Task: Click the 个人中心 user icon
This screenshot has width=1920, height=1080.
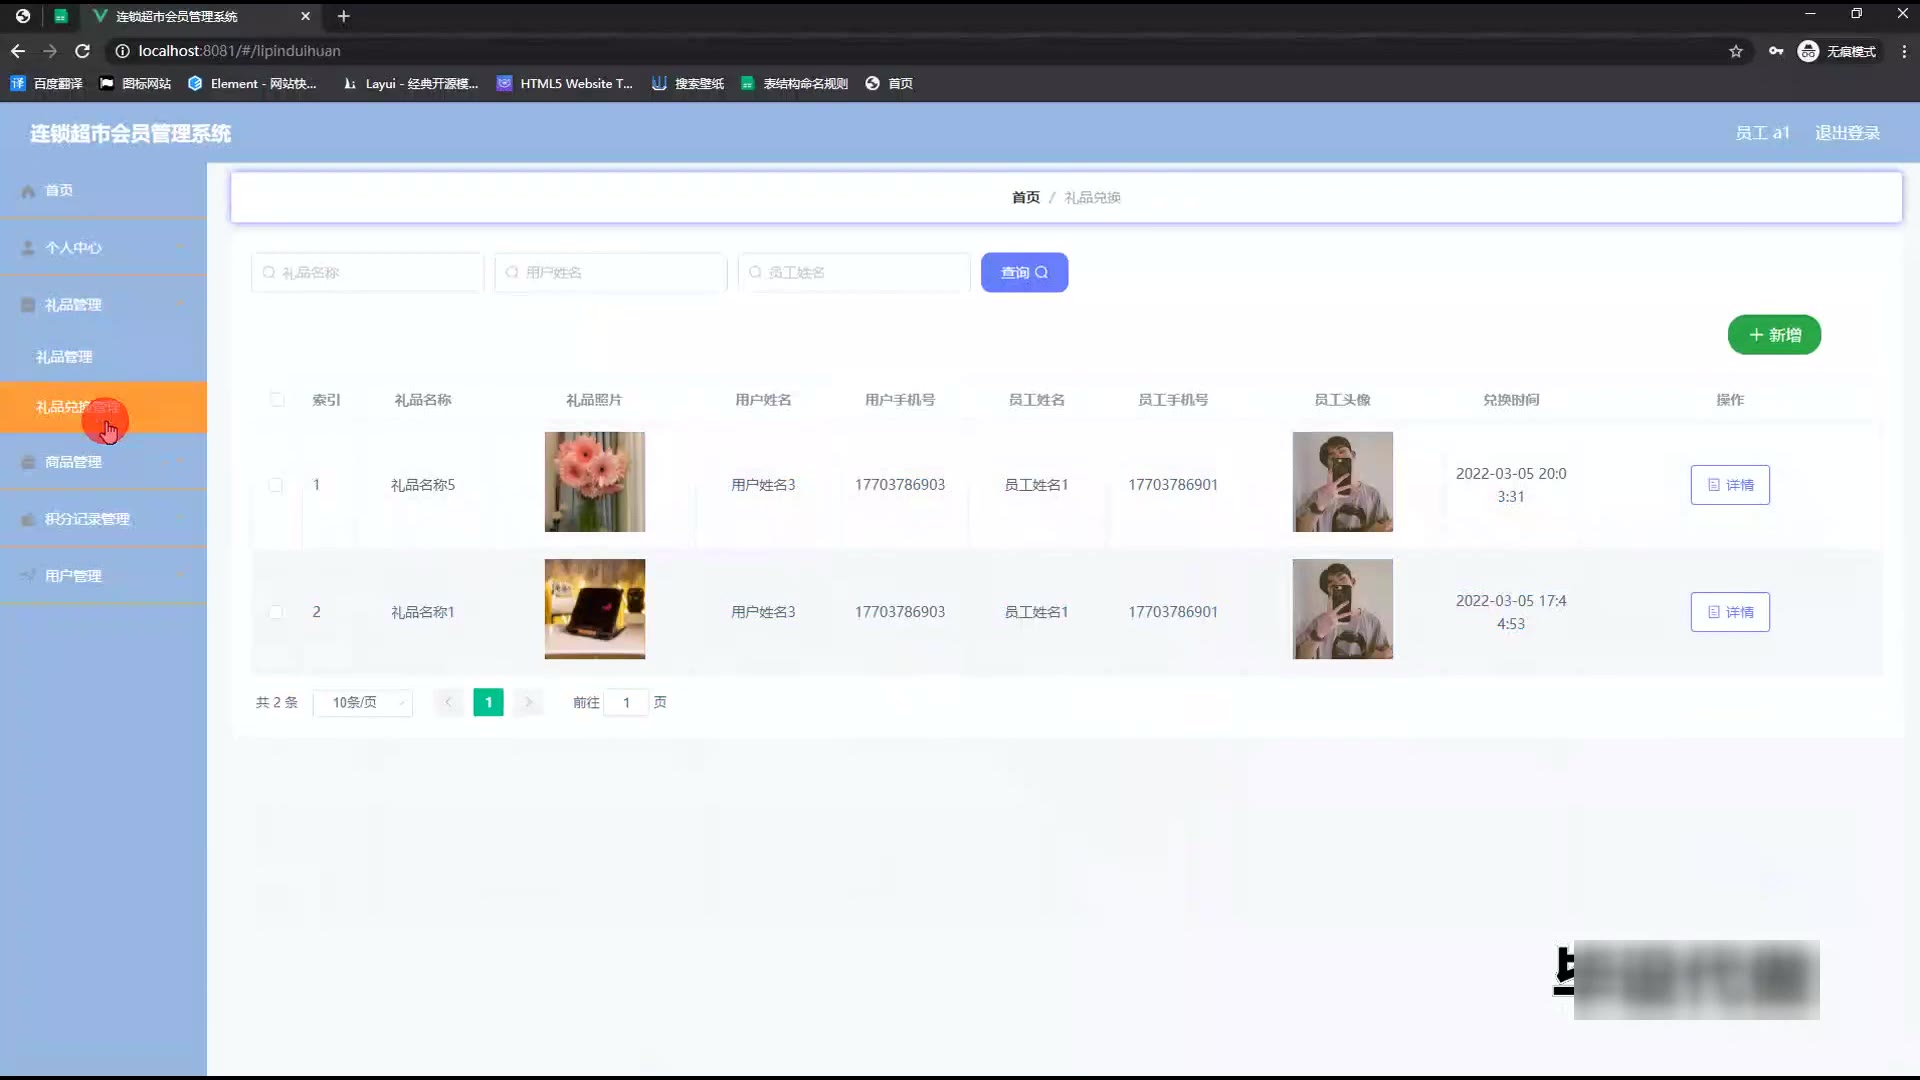Action: click(28, 248)
